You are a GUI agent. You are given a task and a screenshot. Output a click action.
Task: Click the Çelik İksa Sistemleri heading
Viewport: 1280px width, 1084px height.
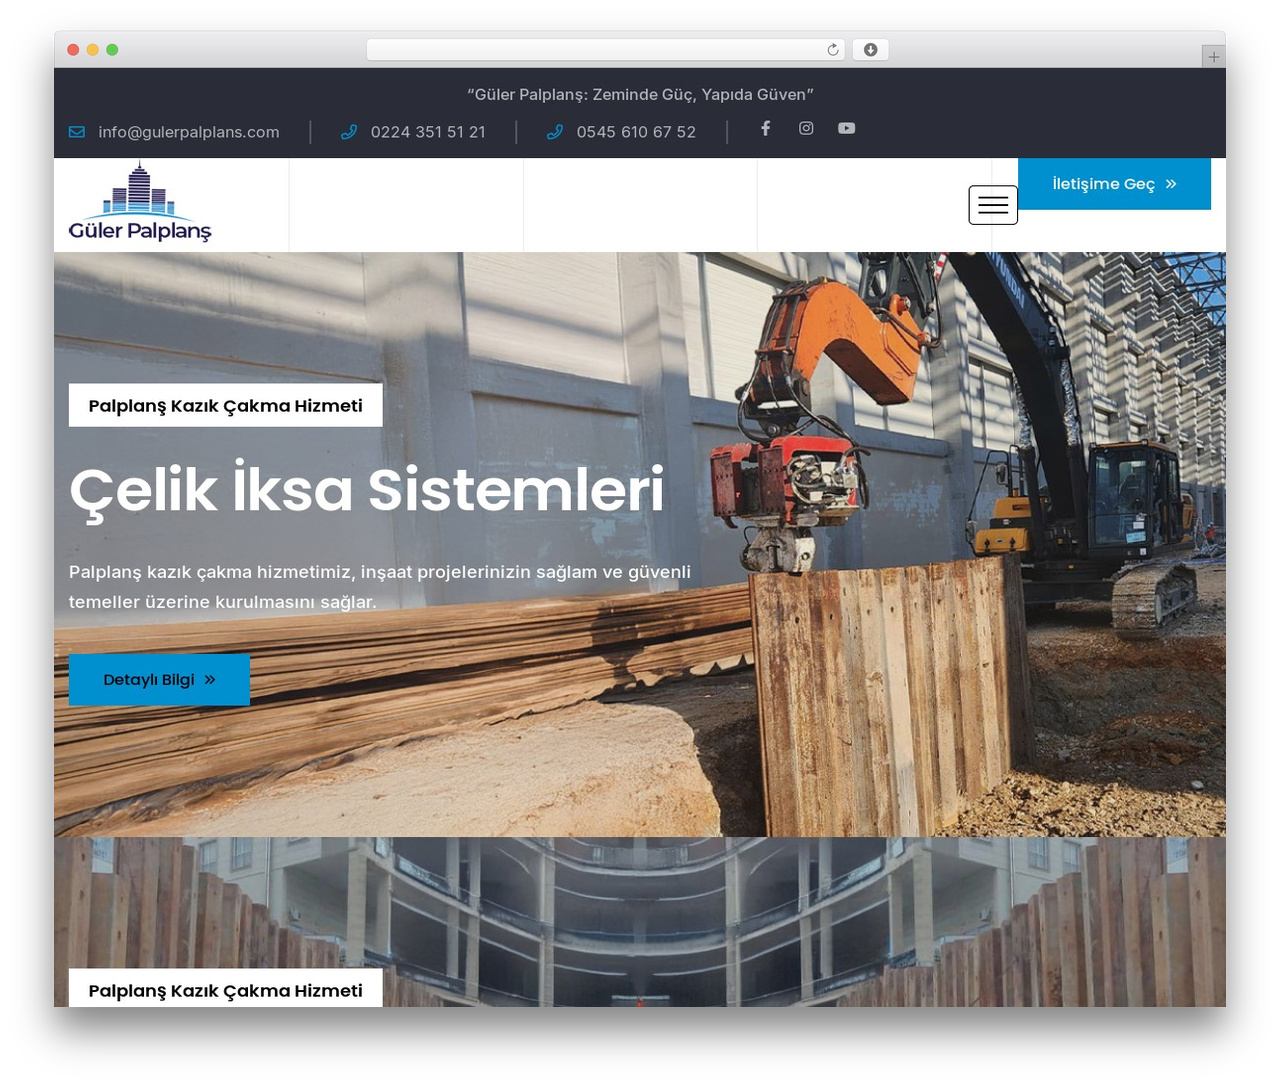click(x=366, y=490)
